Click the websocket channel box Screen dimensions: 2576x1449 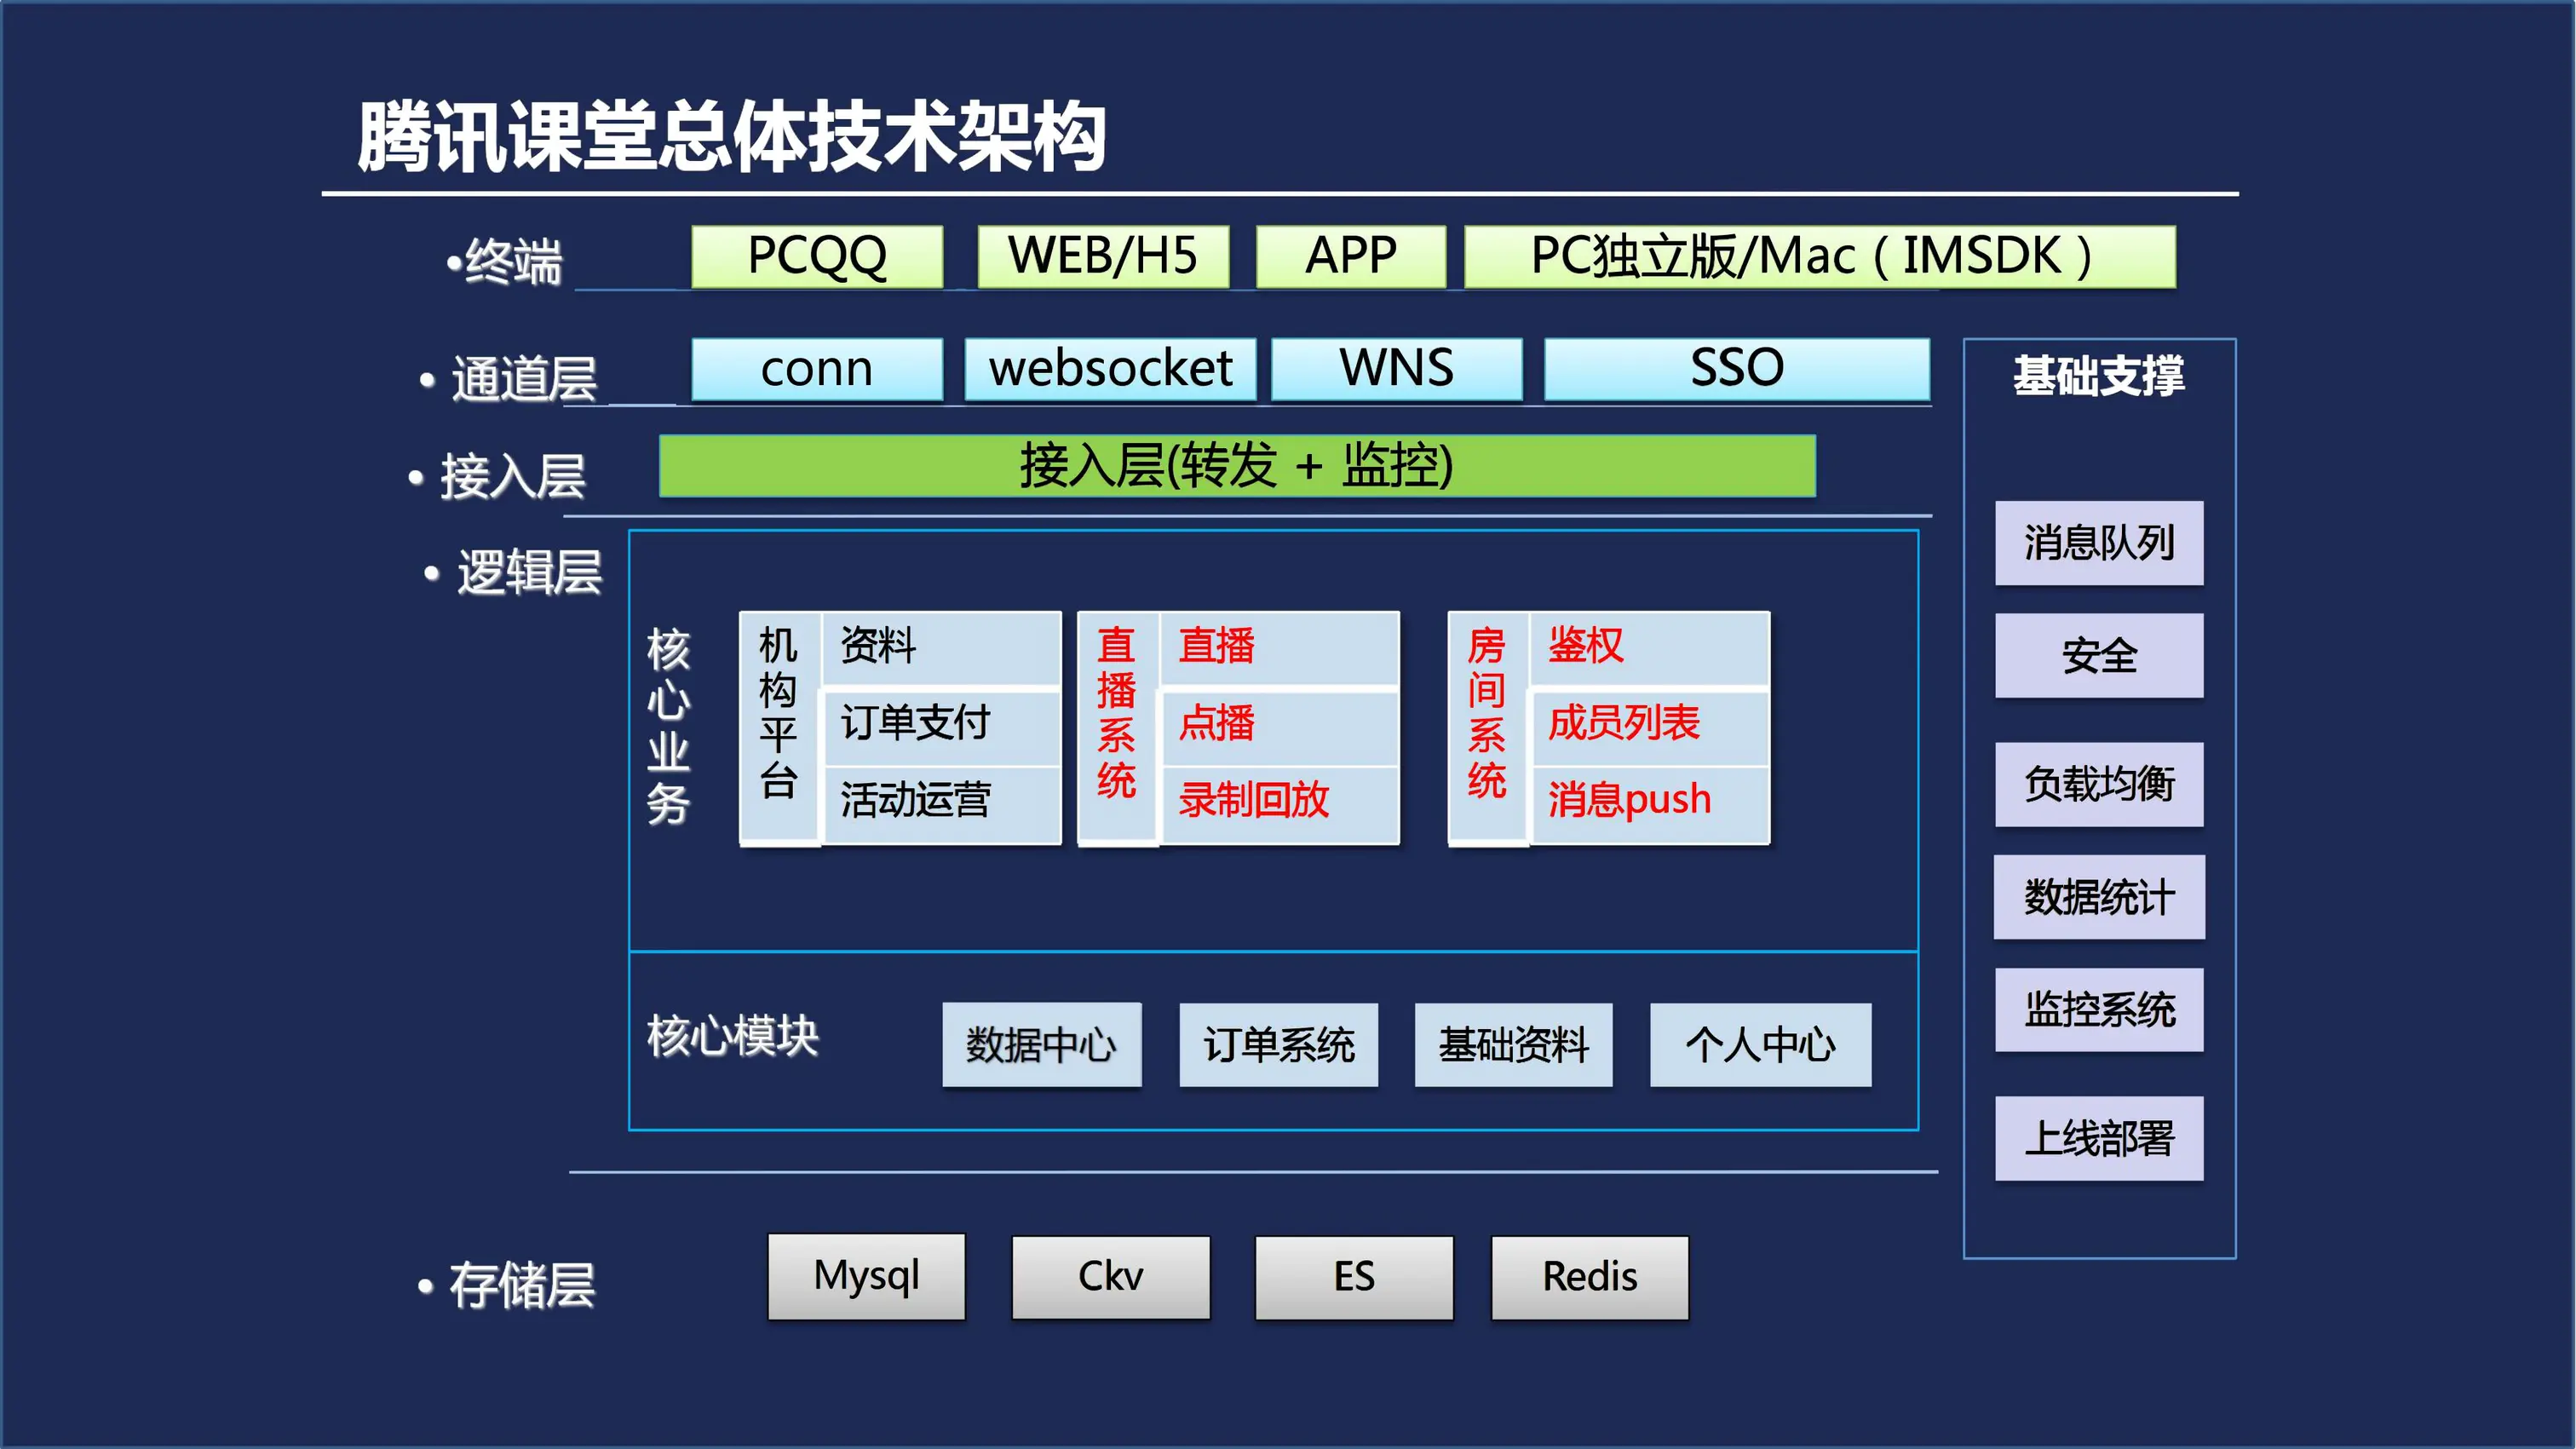1109,369
